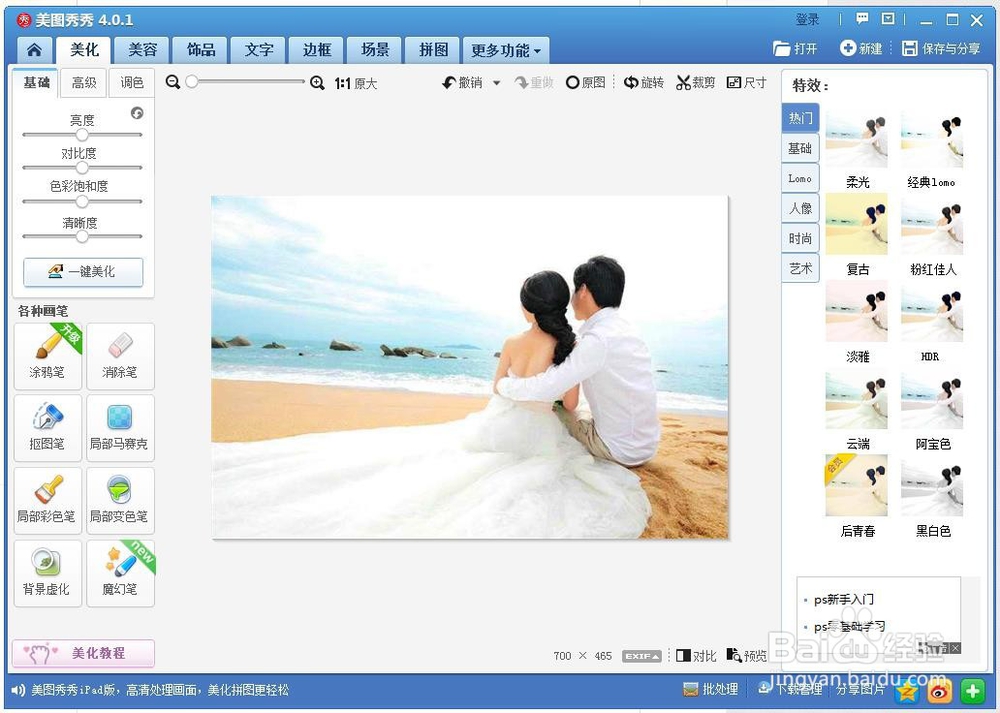Click the zoom out magnifier icon
Image resolution: width=1000 pixels, height=713 pixels.
pos(172,82)
